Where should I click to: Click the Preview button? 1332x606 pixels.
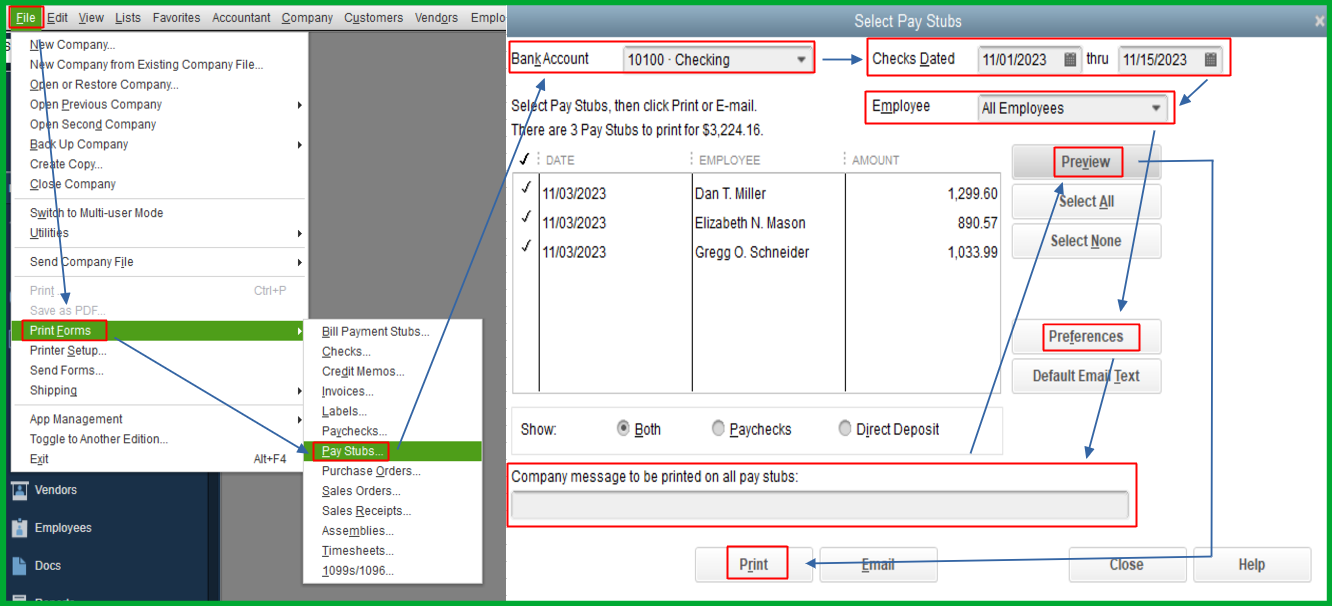1086,161
